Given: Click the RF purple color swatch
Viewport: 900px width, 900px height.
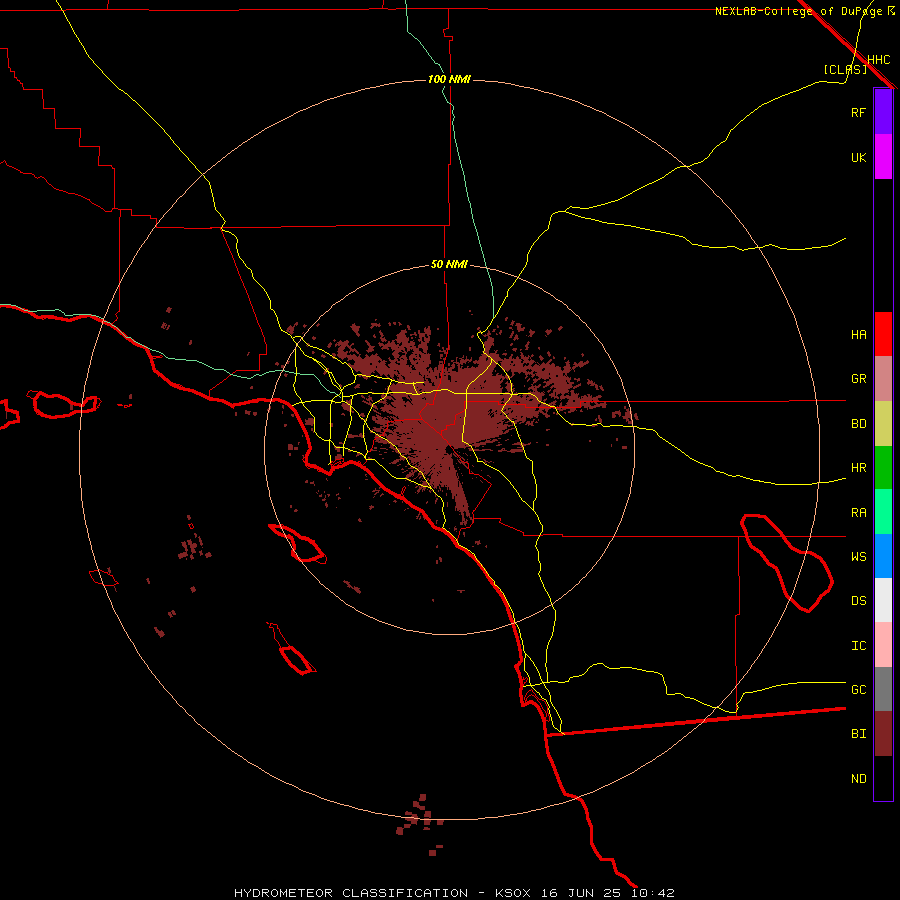Looking at the screenshot, I should [x=883, y=112].
